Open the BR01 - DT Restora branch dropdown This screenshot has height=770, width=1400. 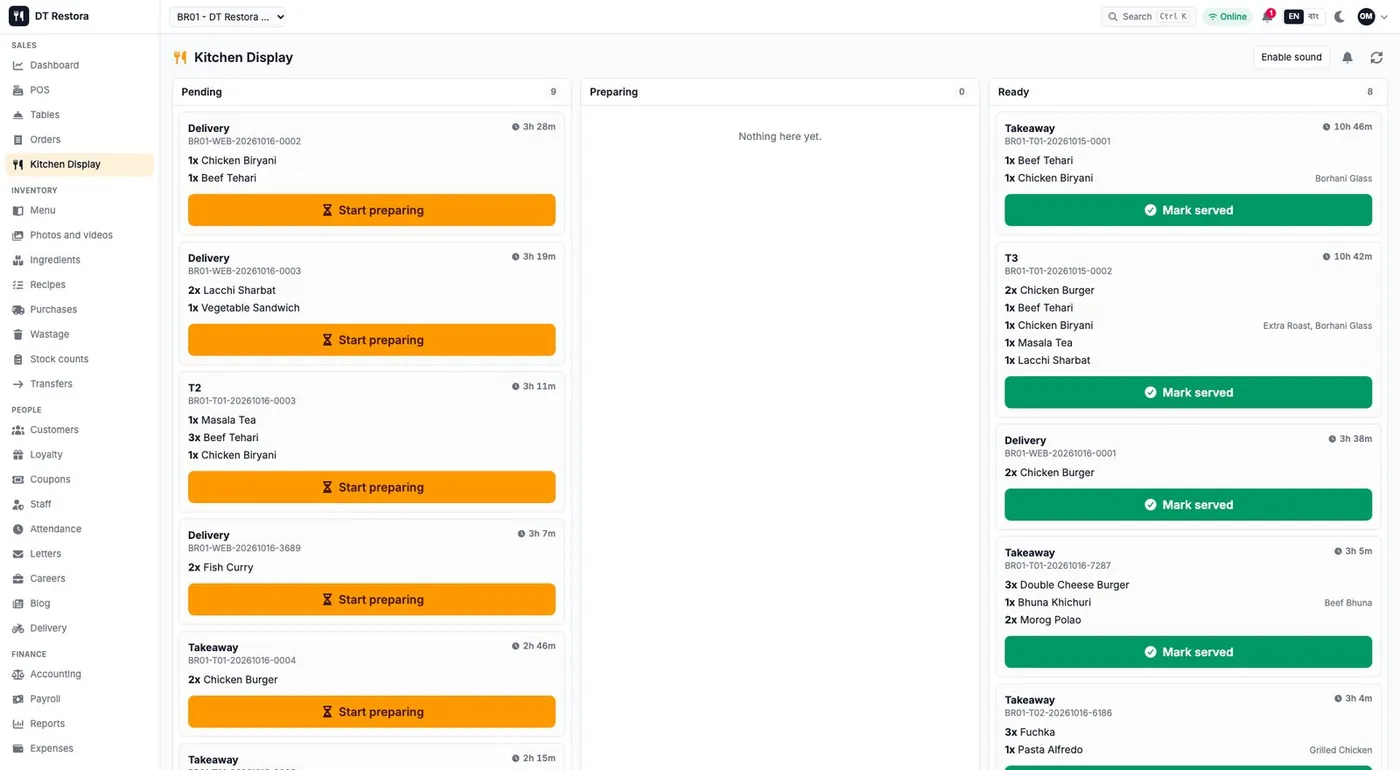[228, 17]
